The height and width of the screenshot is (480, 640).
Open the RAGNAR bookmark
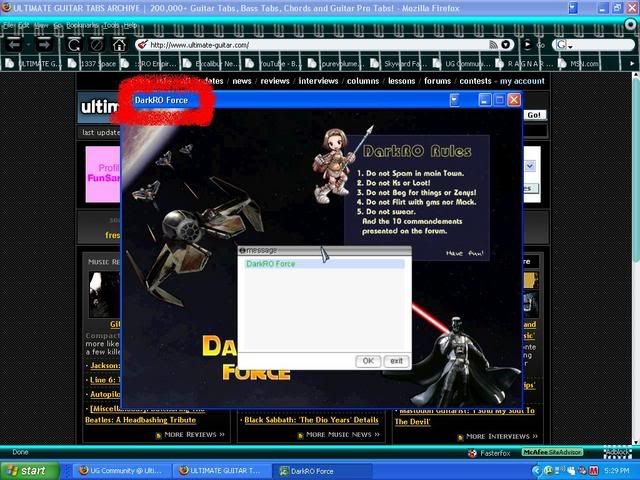point(524,64)
